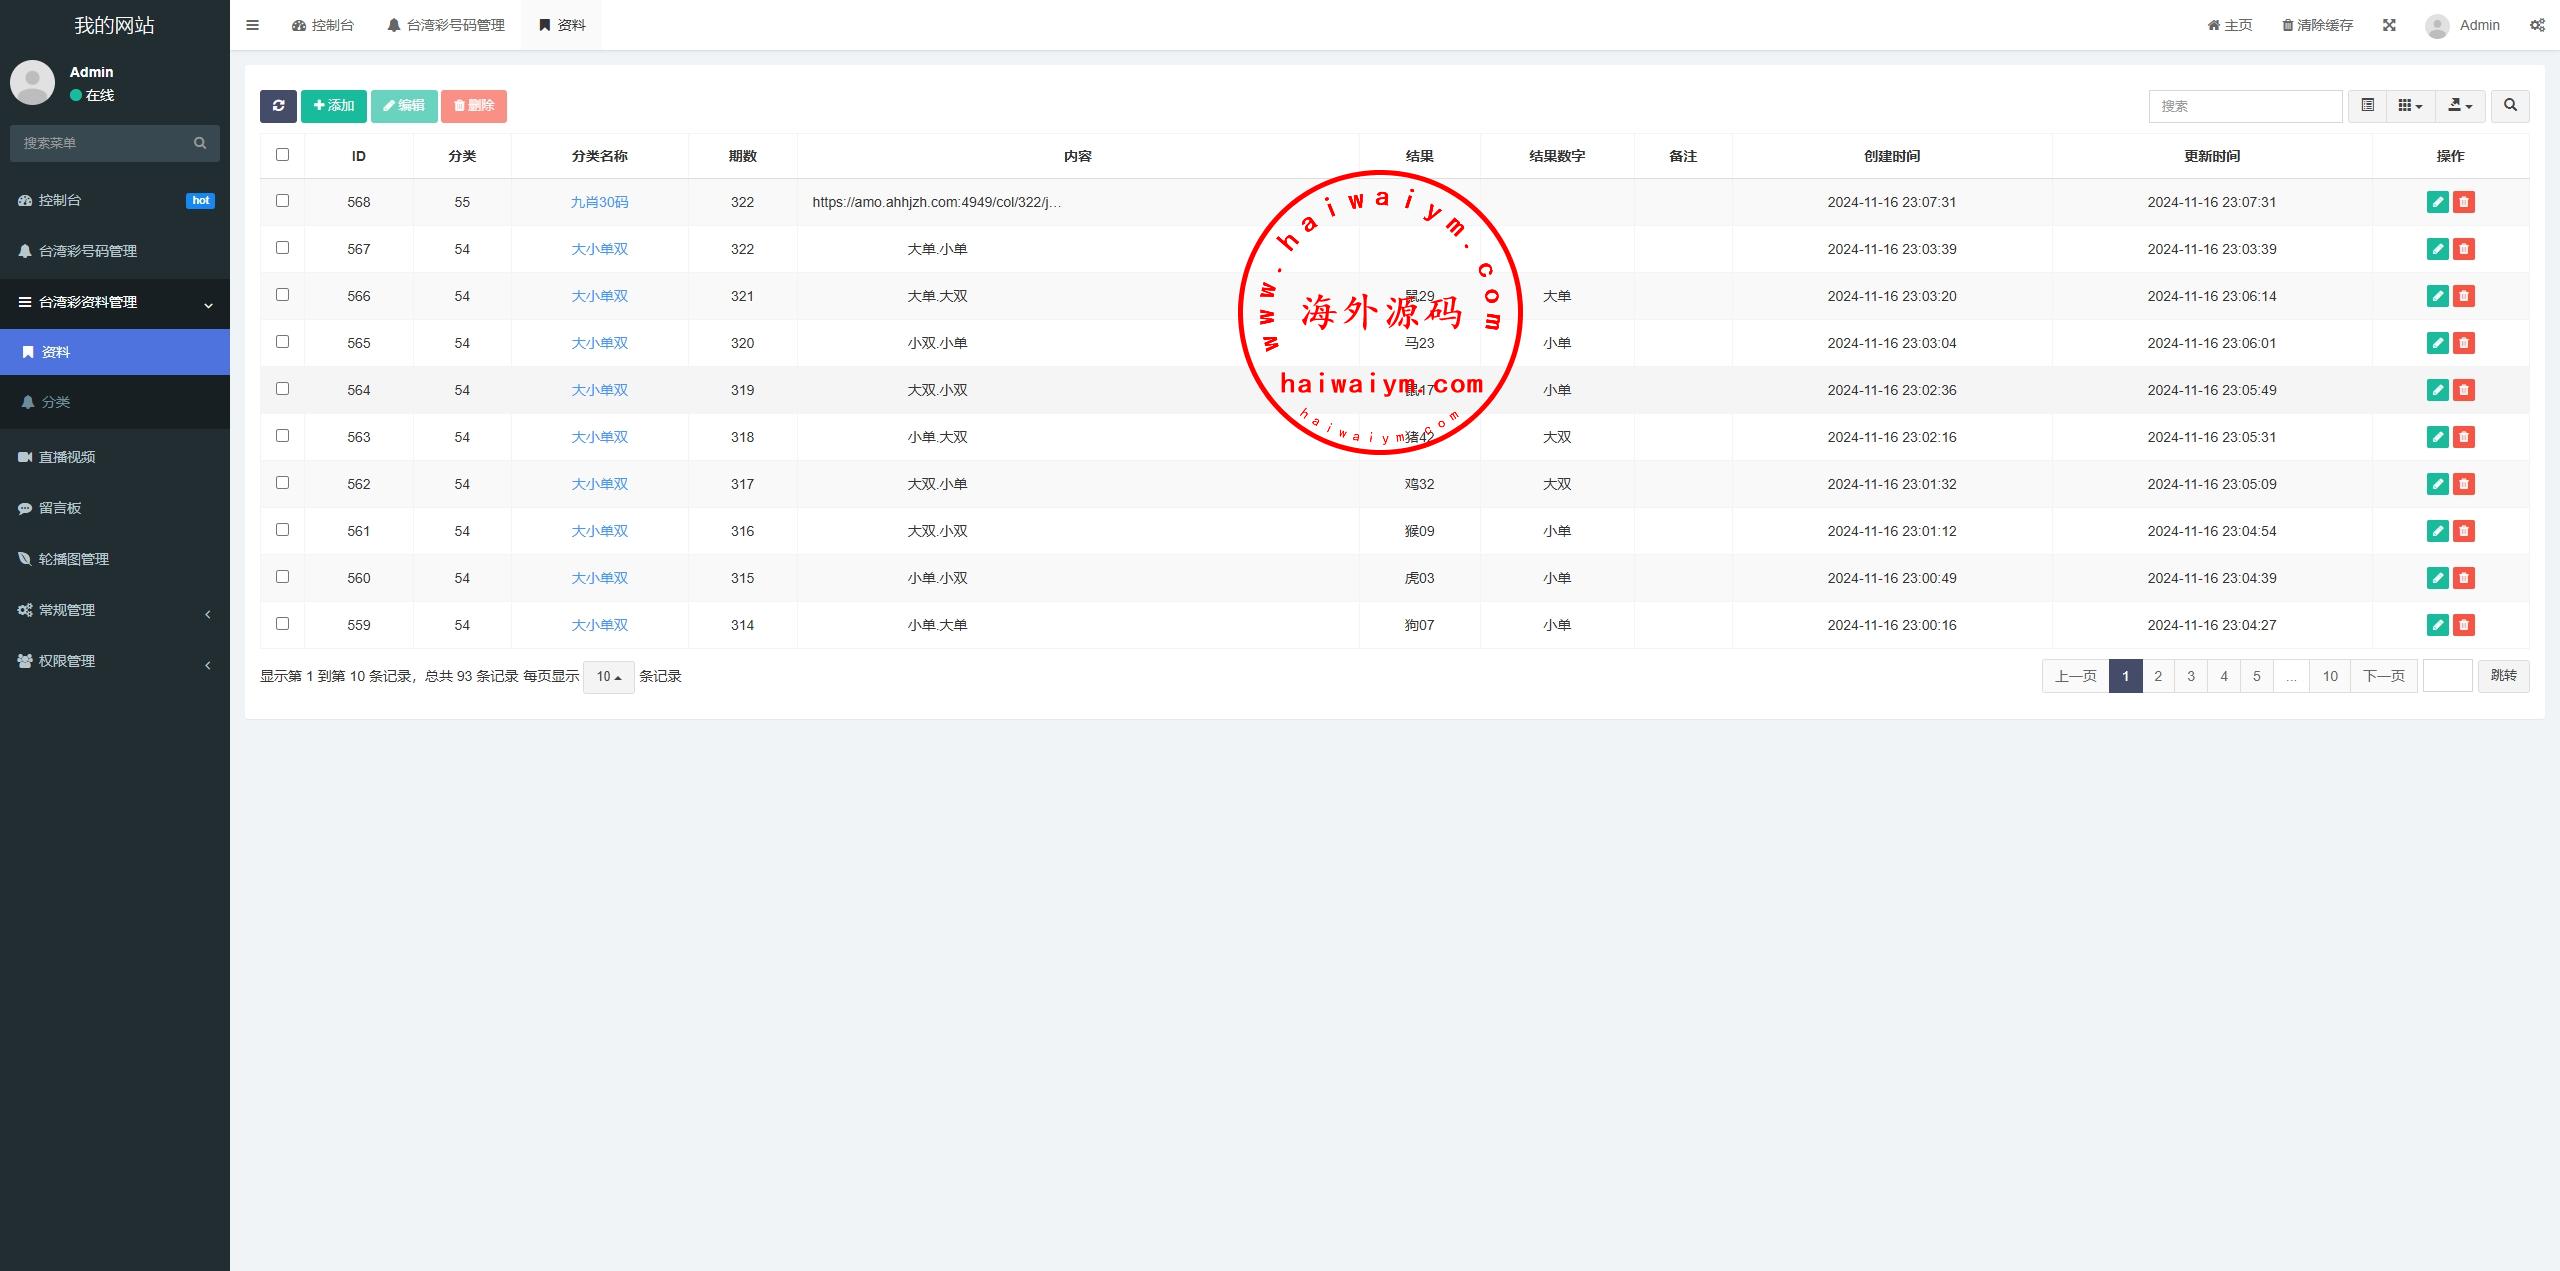Click the table search input field
The image size is (2560, 1271).
(2244, 106)
